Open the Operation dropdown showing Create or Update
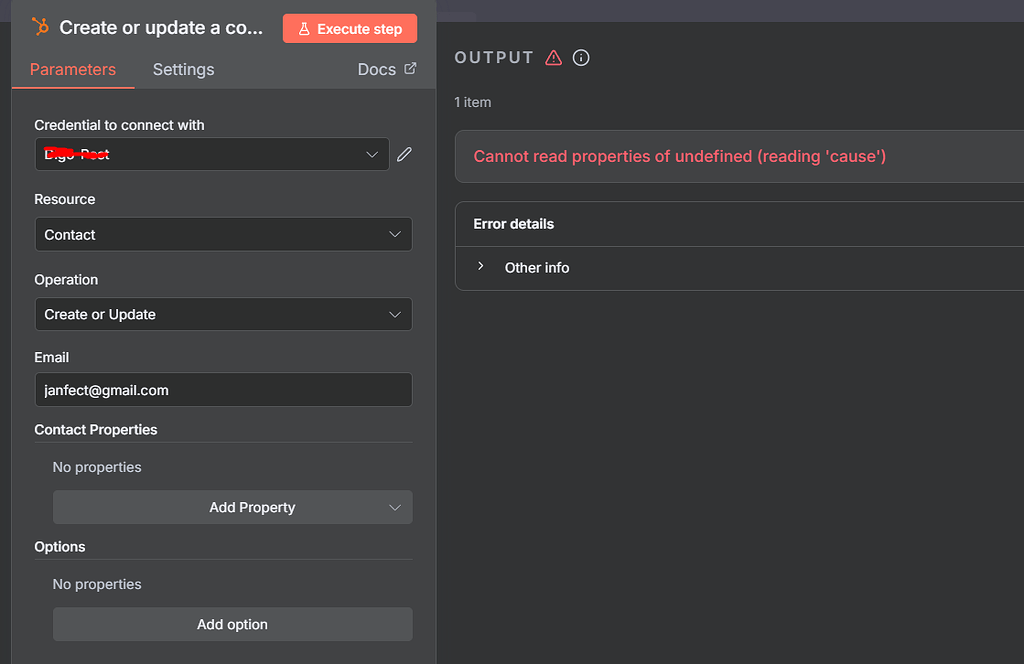The image size is (1024, 664). click(x=223, y=314)
